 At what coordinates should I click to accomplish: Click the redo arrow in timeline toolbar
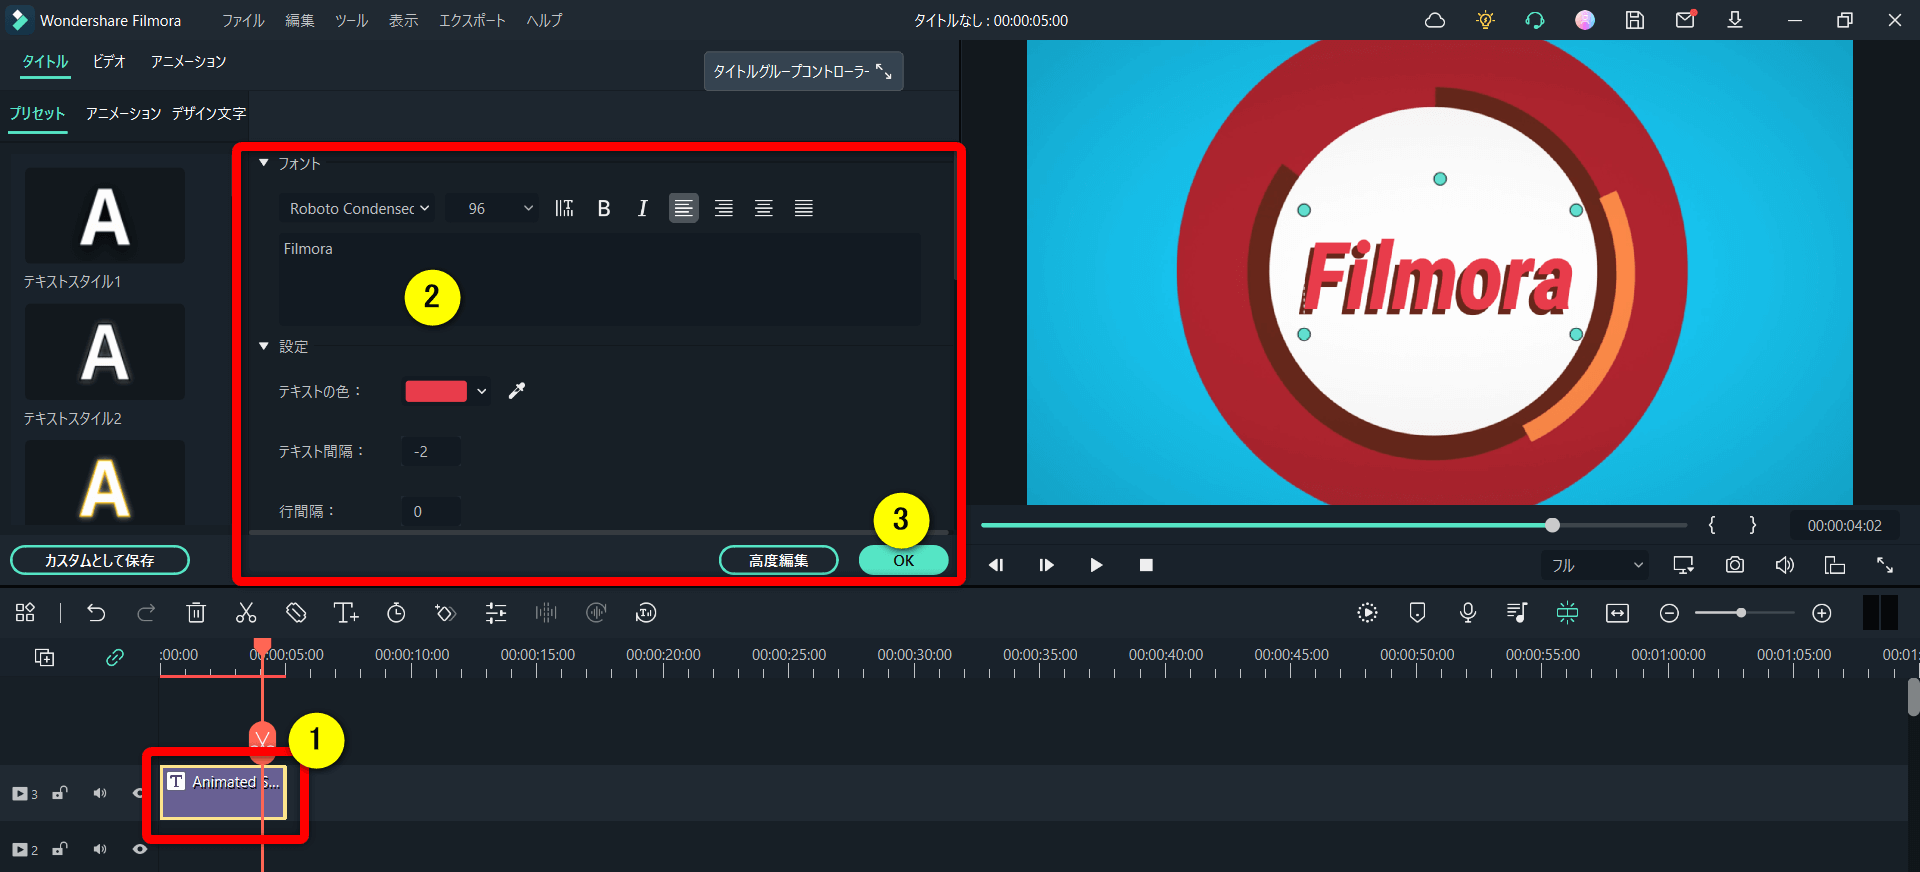coord(146,613)
